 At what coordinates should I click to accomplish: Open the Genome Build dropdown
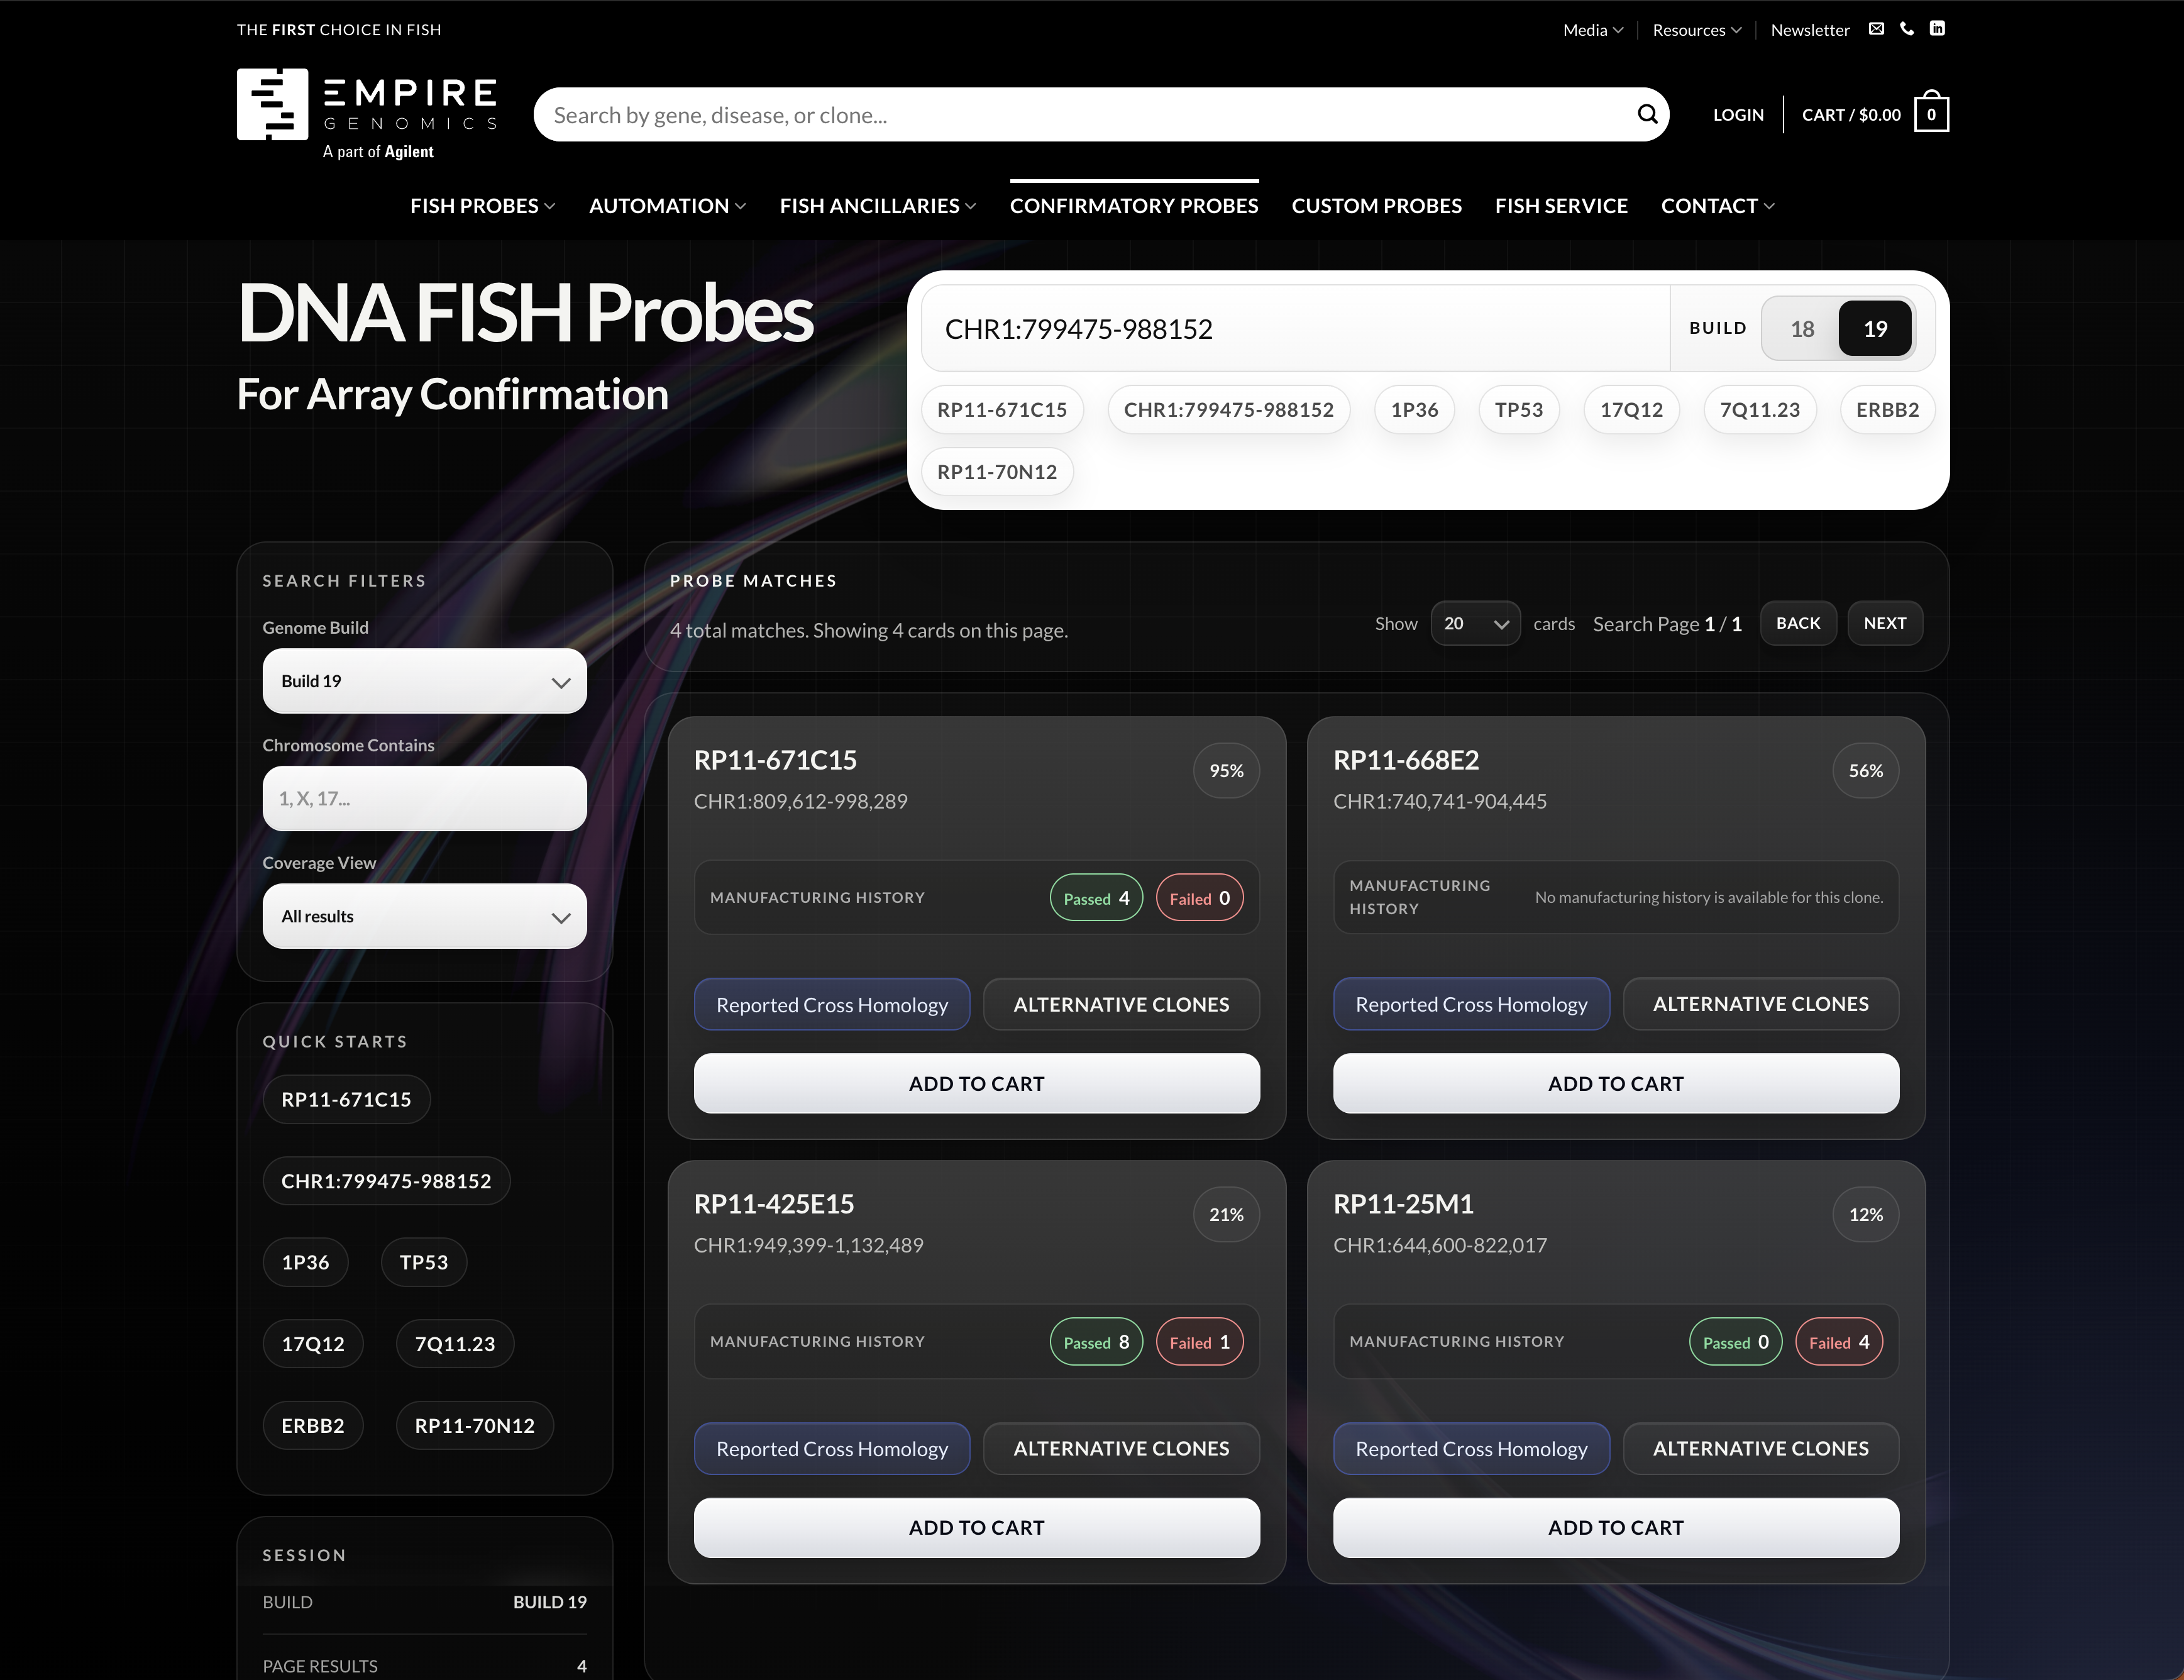pos(424,681)
